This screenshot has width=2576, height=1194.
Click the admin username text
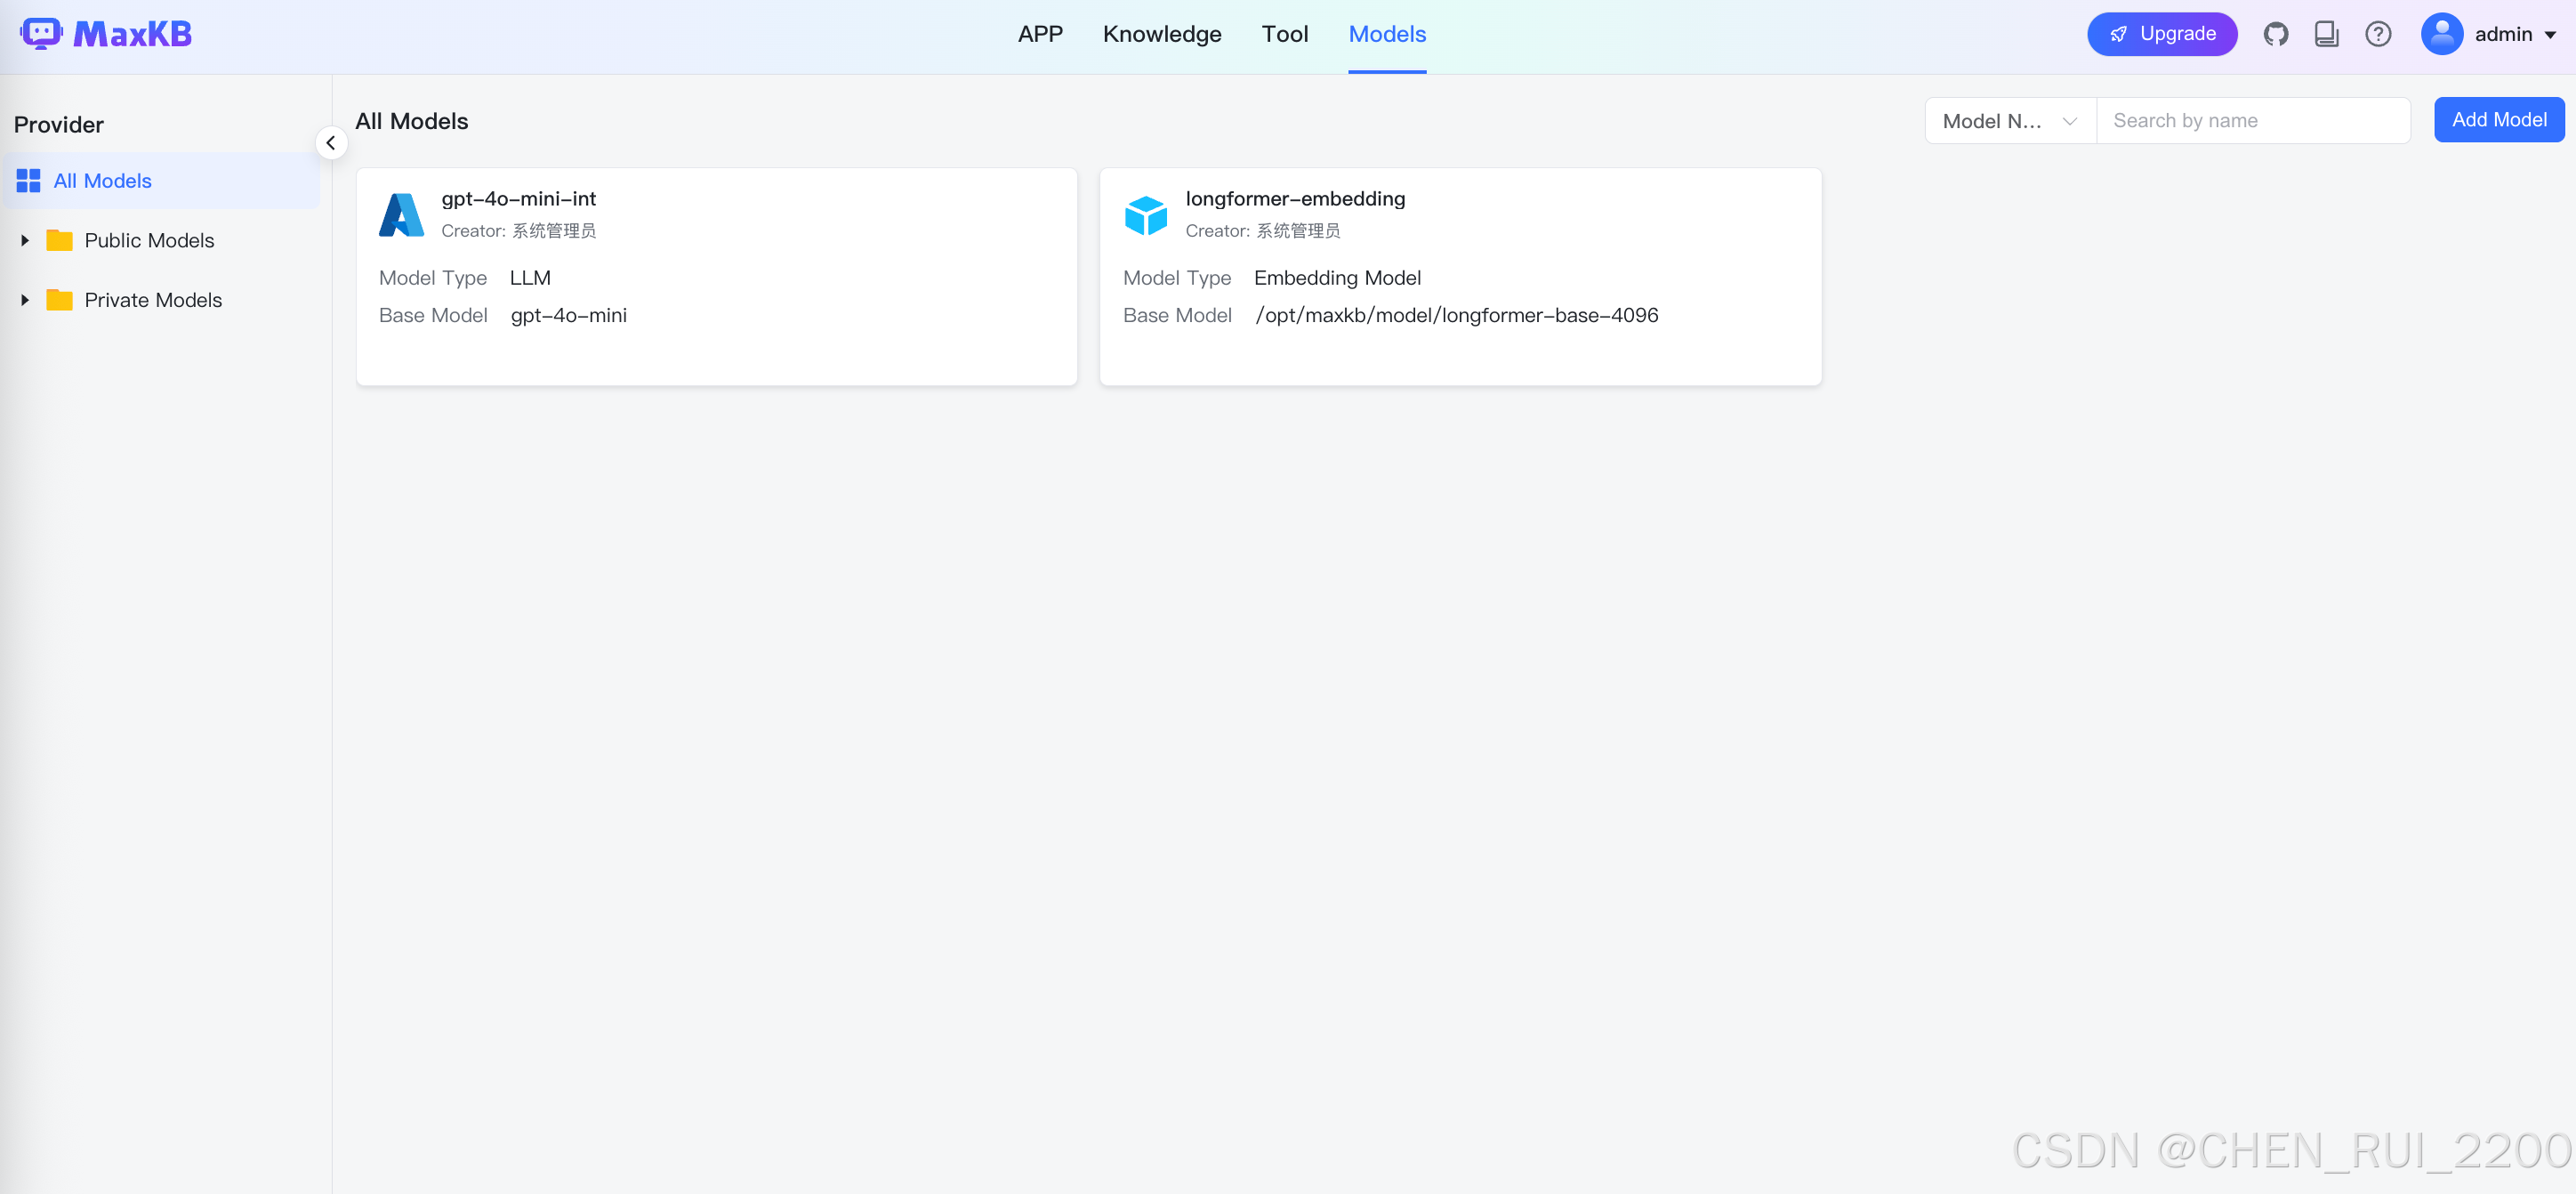pos(2503,35)
